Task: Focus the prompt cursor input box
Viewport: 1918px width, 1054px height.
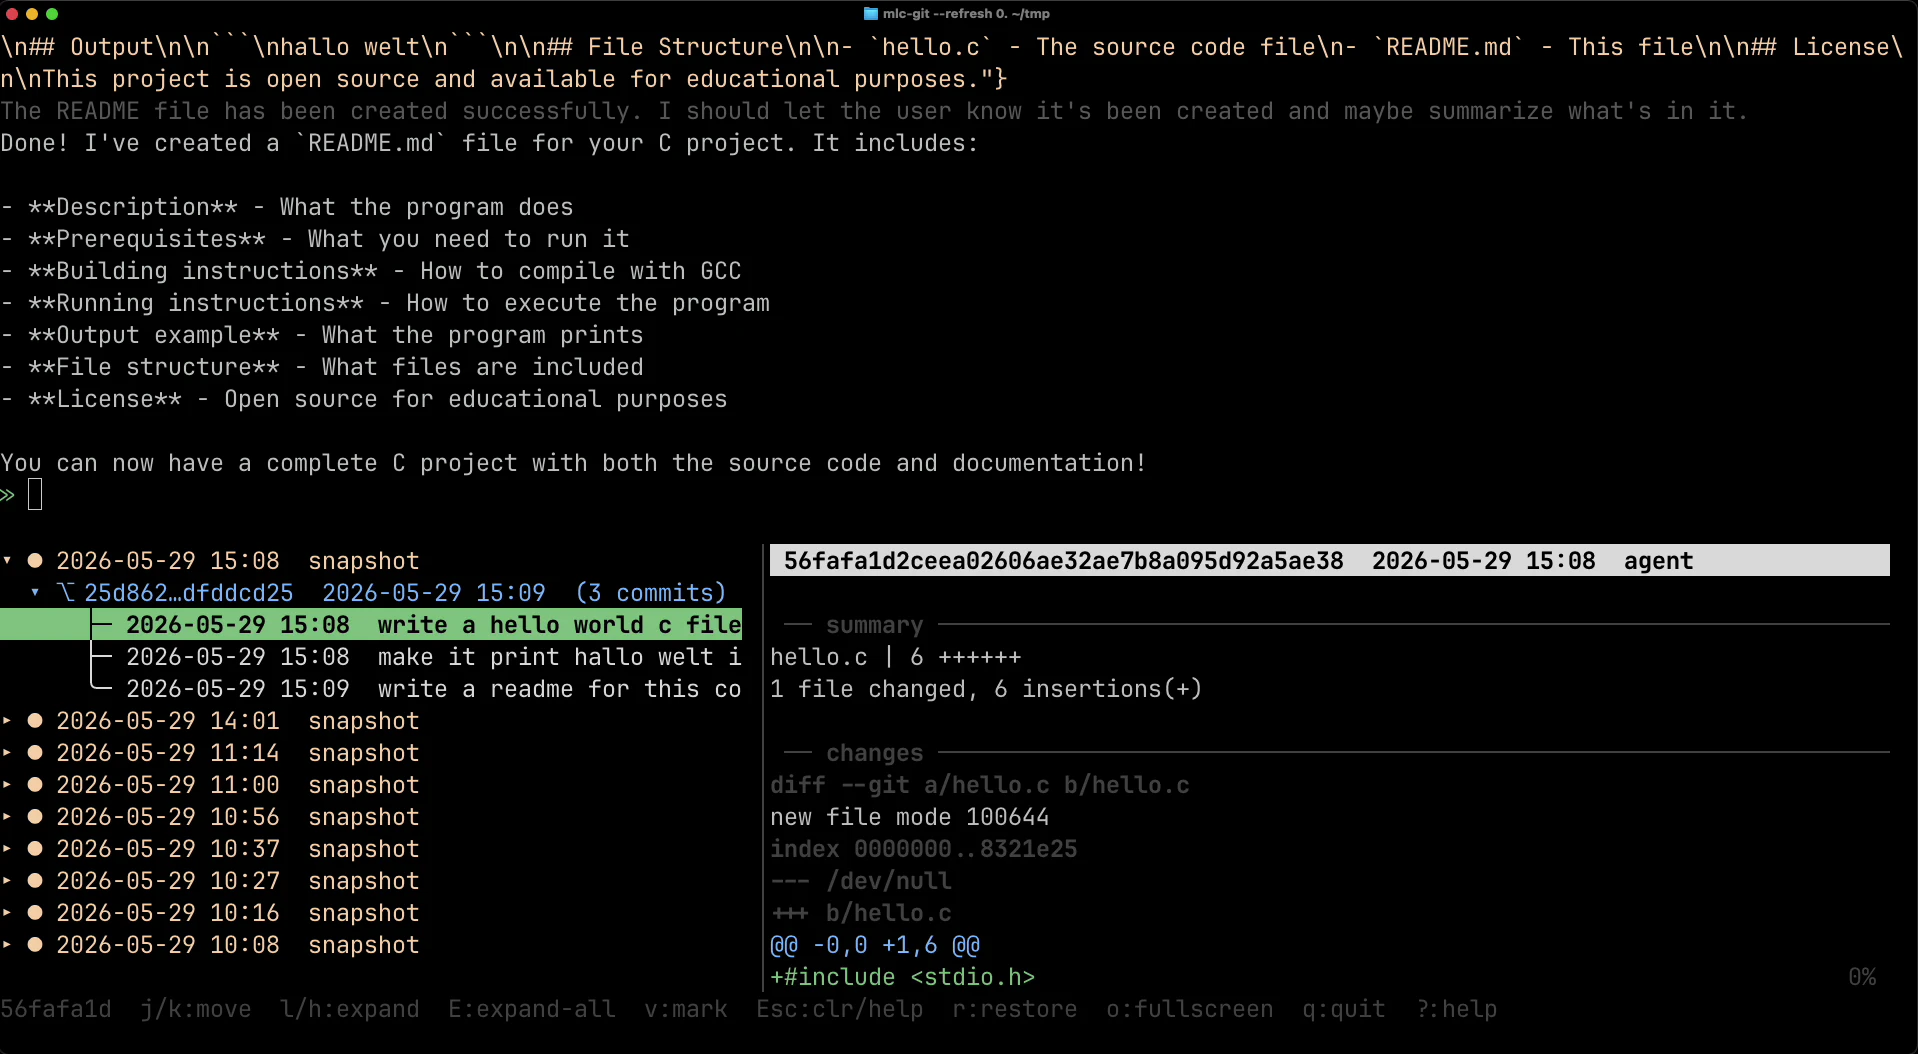Action: (x=35, y=494)
